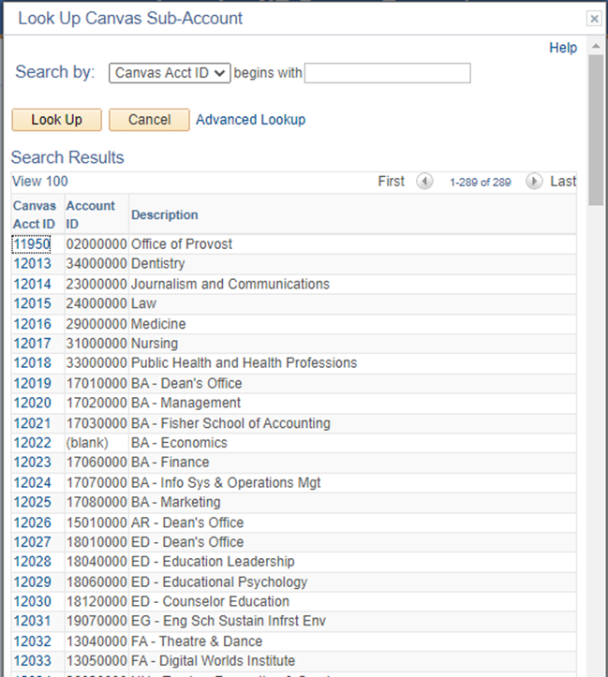The image size is (608, 677).
Task: Click the previous page arrow icon
Action: [x=424, y=182]
